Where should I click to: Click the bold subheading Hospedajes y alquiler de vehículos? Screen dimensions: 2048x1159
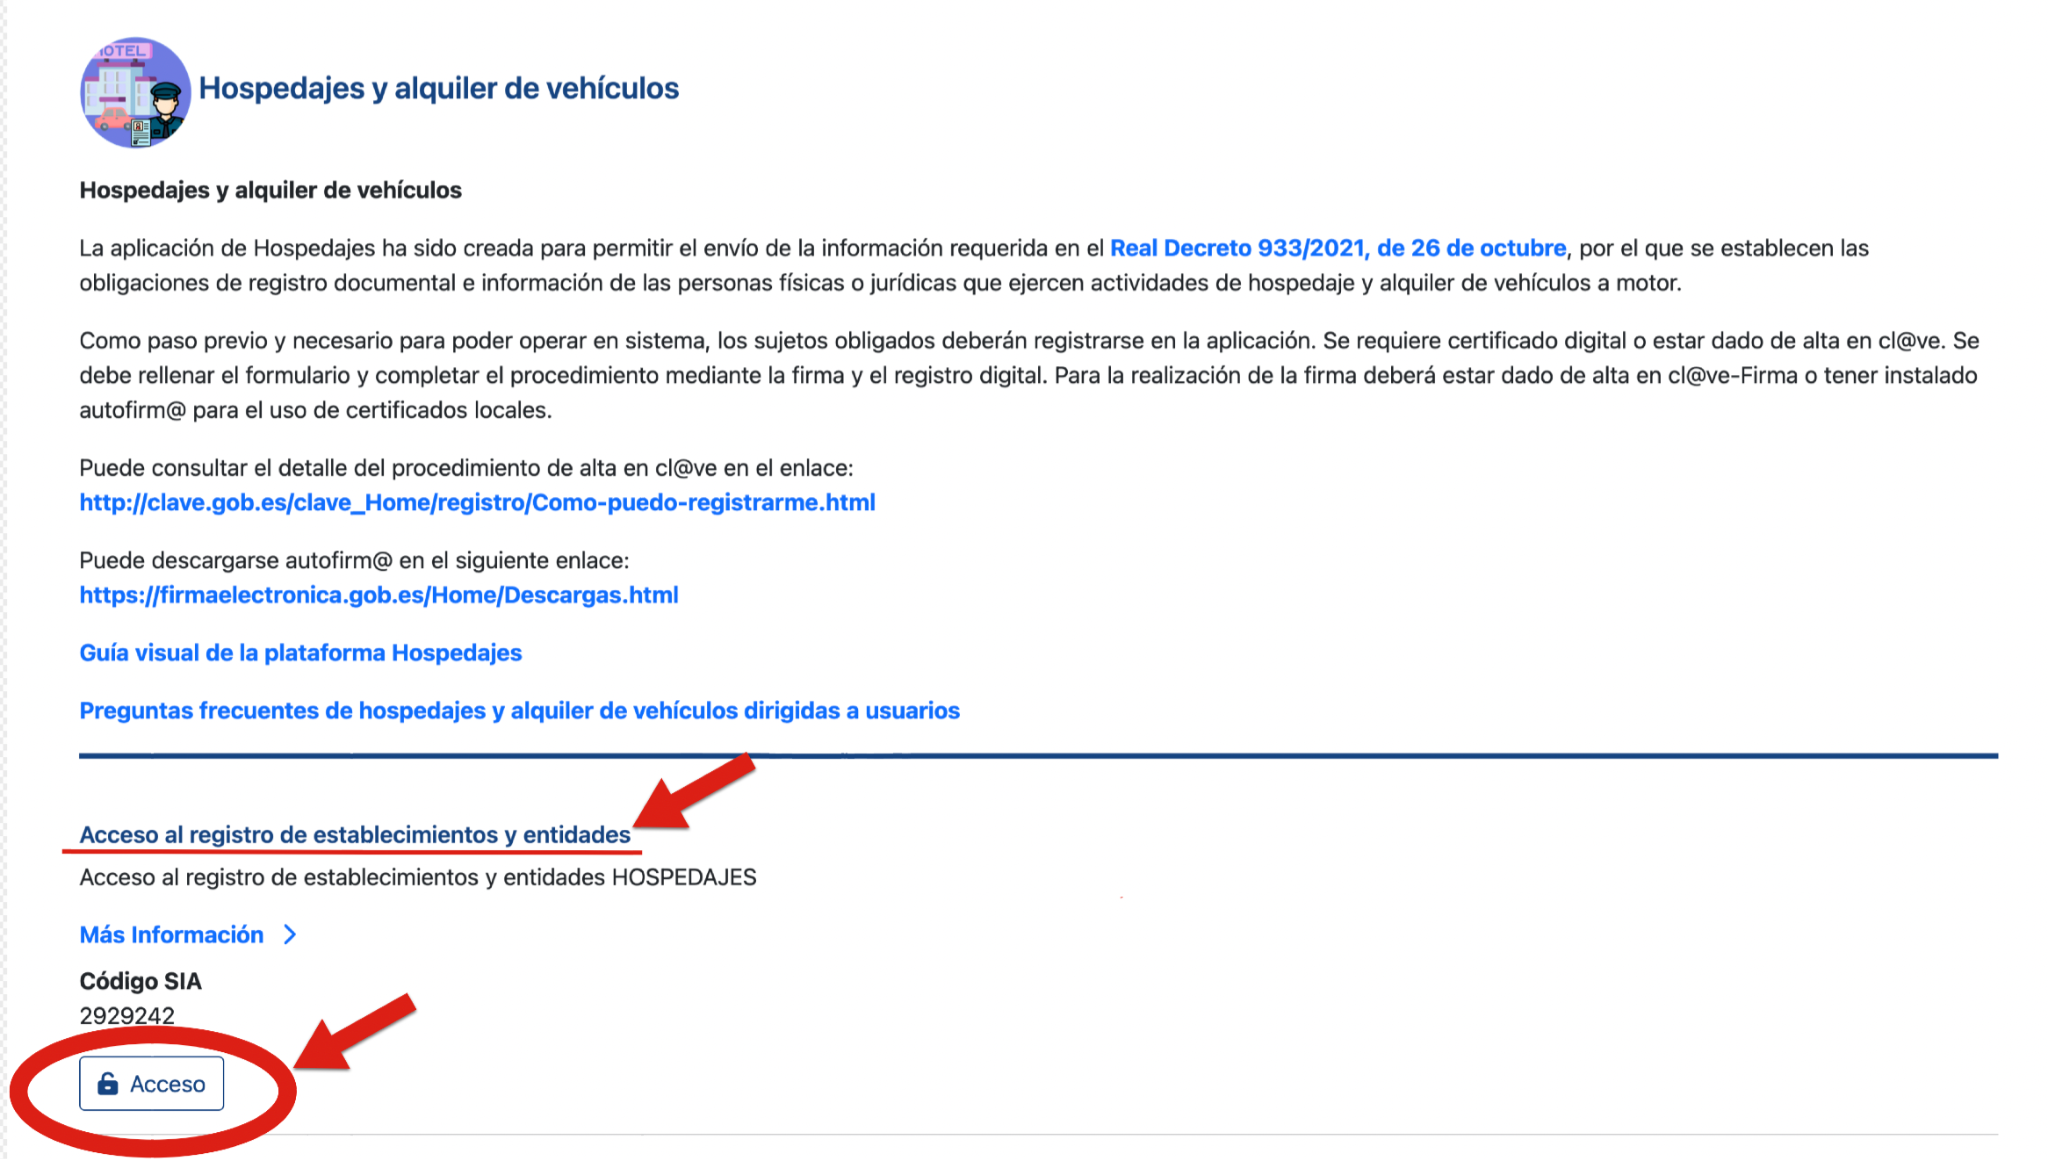(x=270, y=190)
